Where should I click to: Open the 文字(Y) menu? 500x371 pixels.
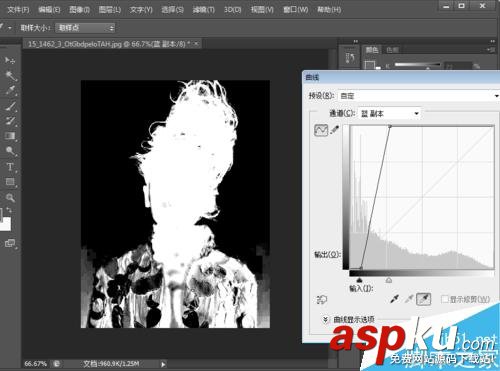click(x=141, y=10)
